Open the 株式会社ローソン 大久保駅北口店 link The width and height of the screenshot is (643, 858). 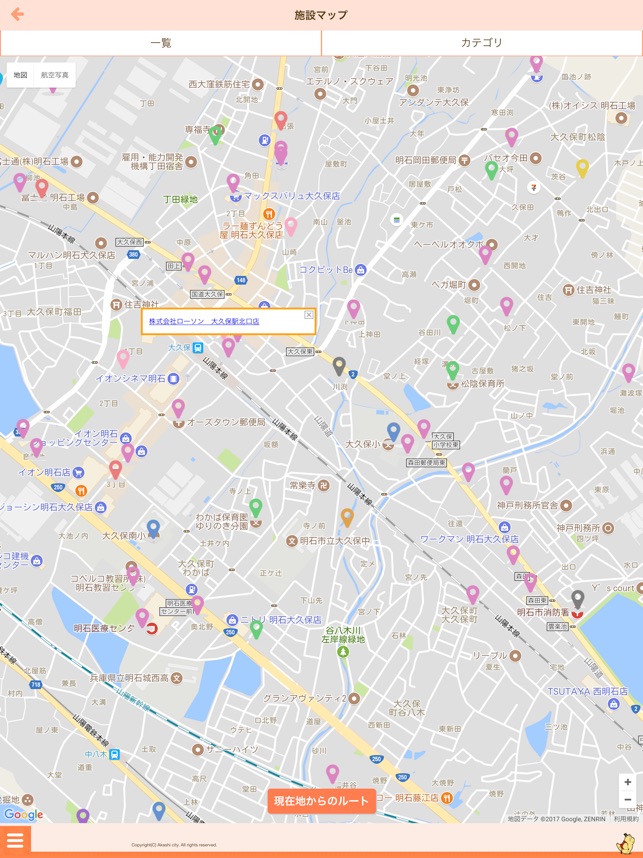point(204,321)
